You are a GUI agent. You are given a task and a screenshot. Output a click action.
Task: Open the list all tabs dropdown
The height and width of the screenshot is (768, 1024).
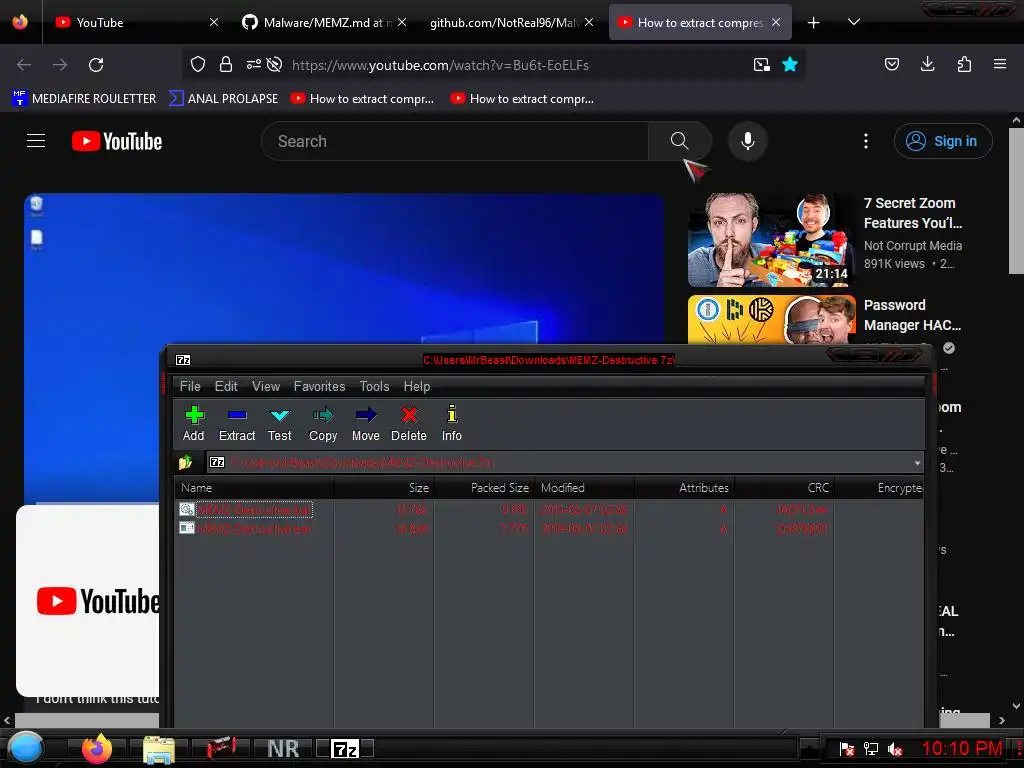854,22
